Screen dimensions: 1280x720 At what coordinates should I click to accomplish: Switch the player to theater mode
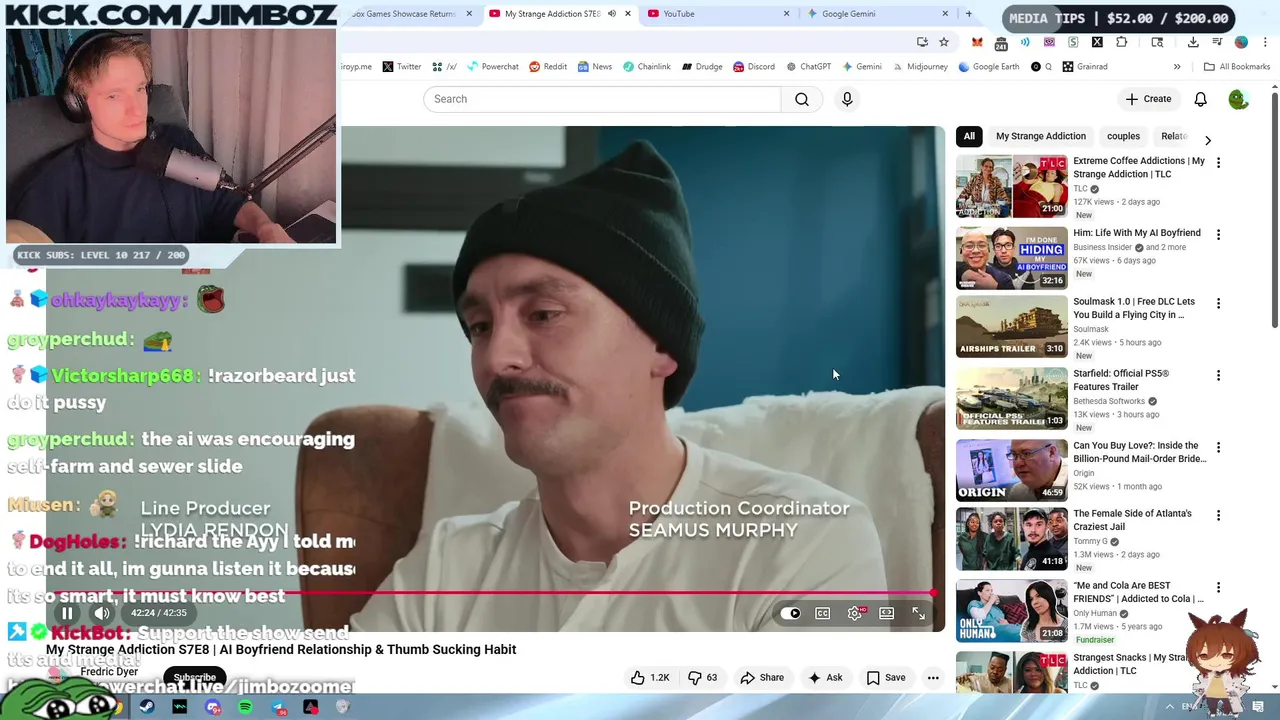pos(887,613)
